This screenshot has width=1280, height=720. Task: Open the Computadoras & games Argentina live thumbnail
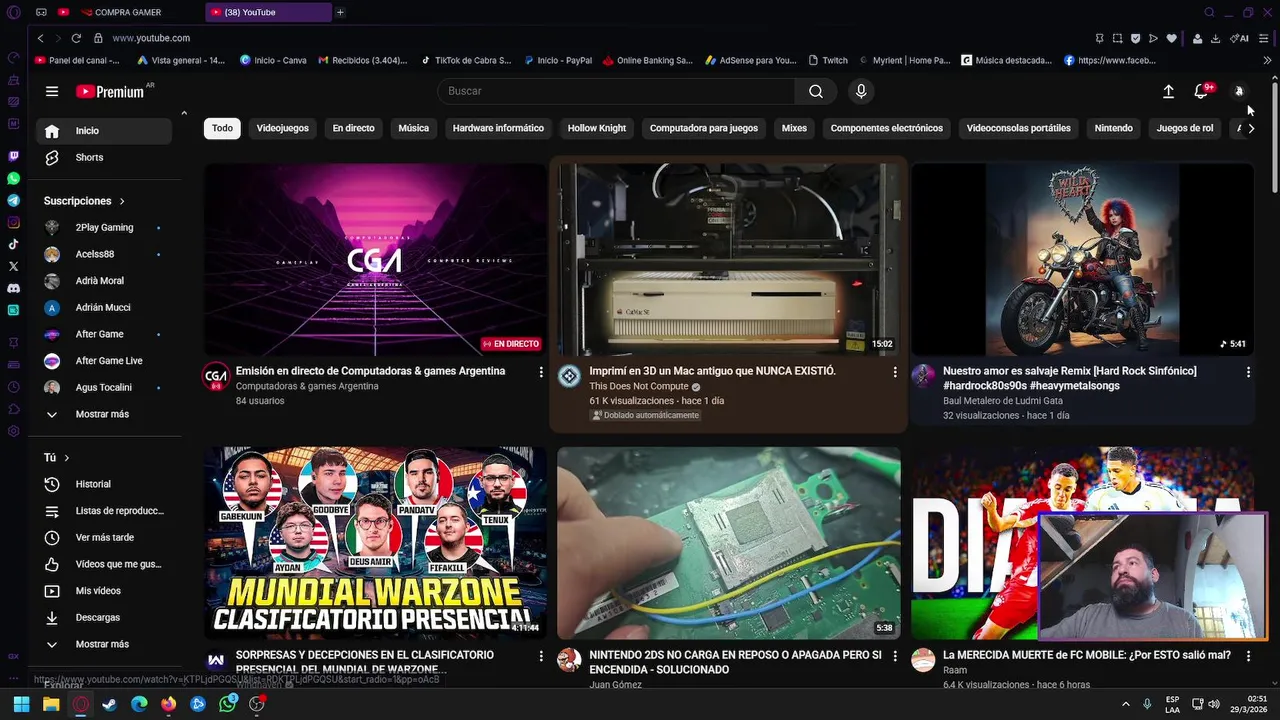(x=376, y=260)
